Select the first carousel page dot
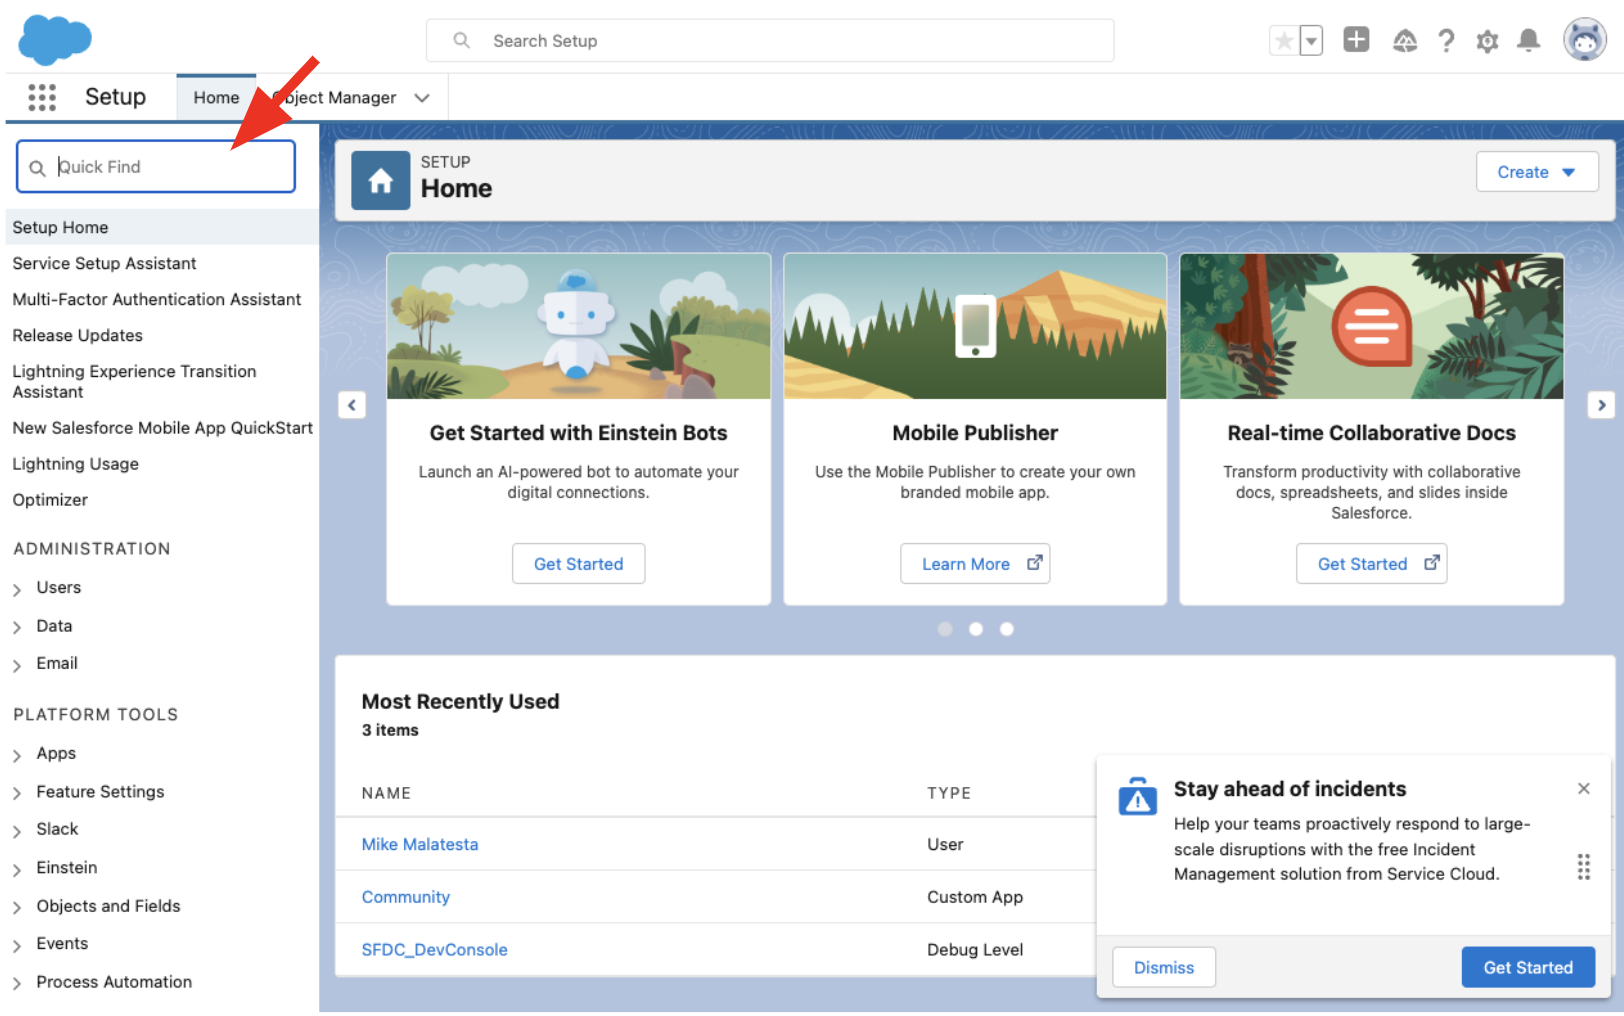 [x=945, y=629]
